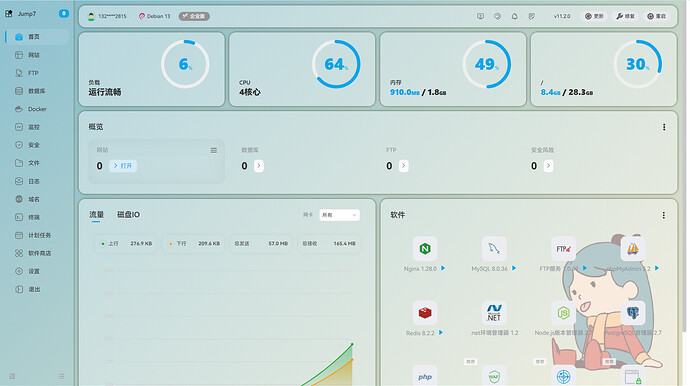
Task: Click the arrow beside the 数据库 count
Action: [259, 166]
